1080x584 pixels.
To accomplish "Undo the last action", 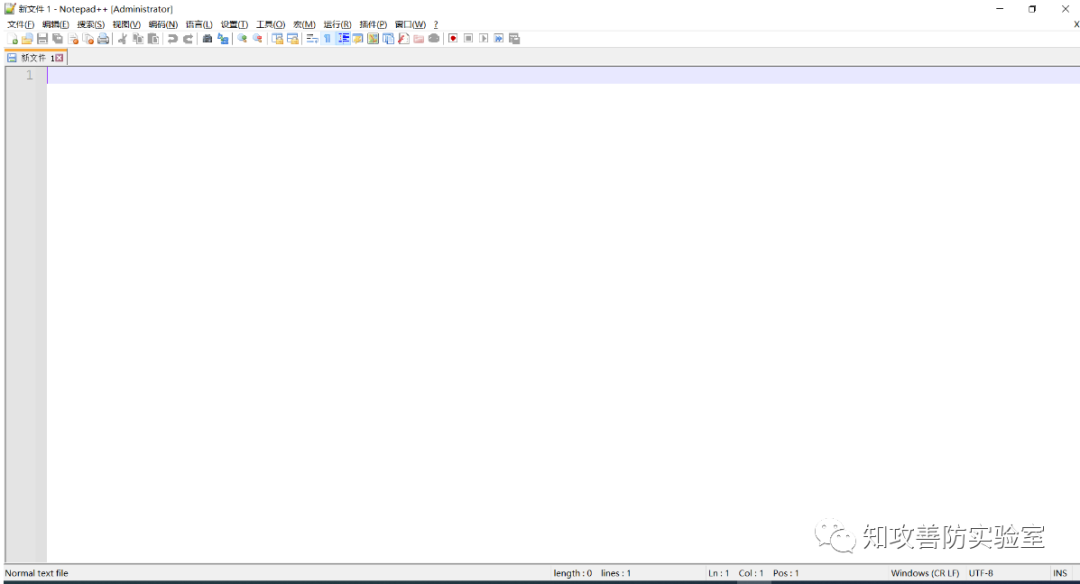I will click(x=172, y=39).
